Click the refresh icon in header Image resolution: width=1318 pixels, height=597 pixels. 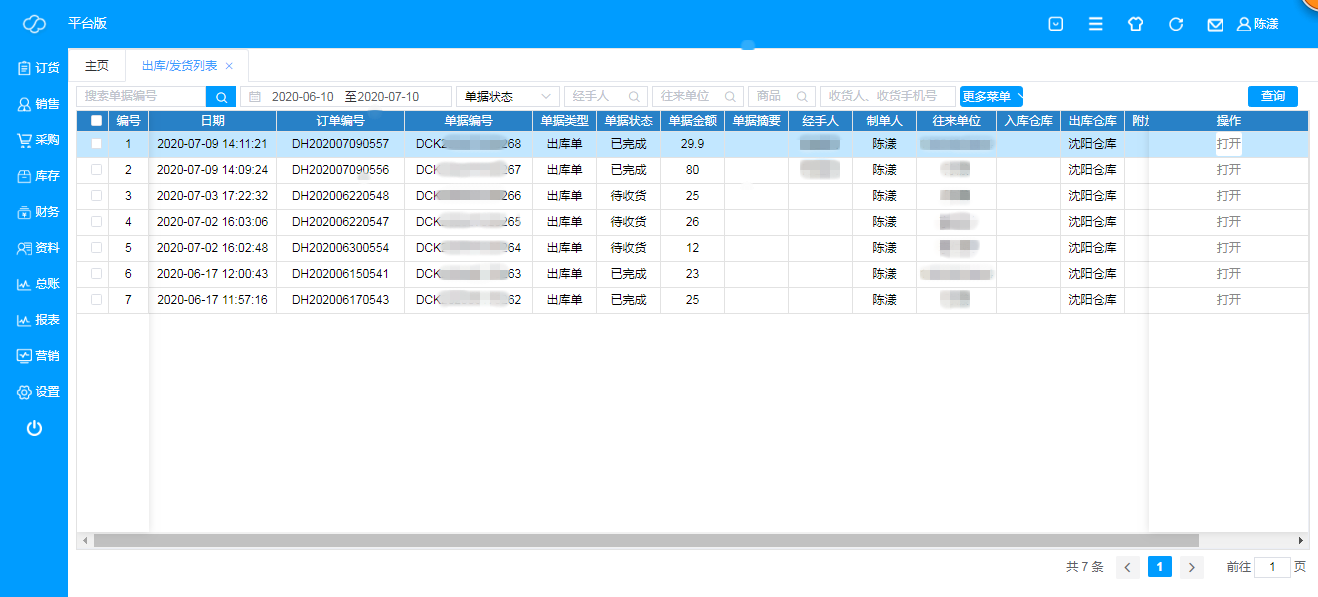pos(1176,24)
